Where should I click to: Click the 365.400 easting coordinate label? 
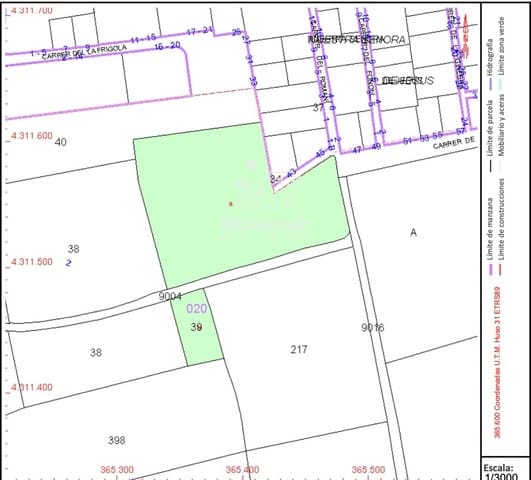pos(242,470)
